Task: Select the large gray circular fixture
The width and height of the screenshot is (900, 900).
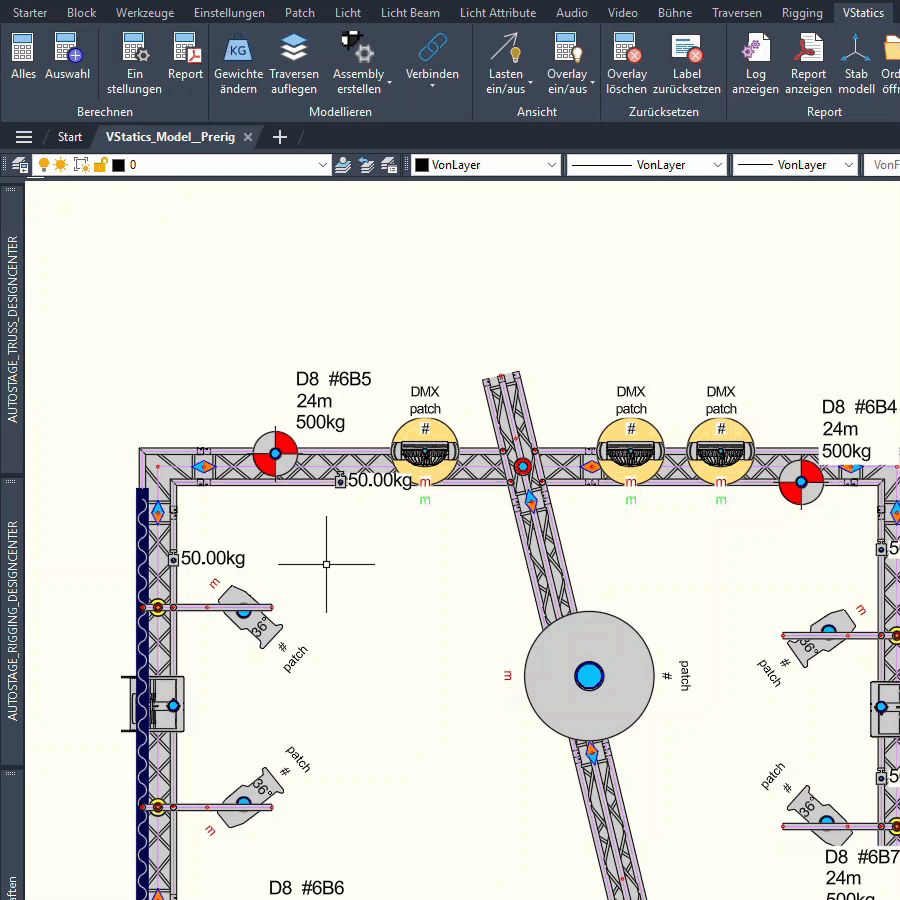Action: click(x=589, y=676)
